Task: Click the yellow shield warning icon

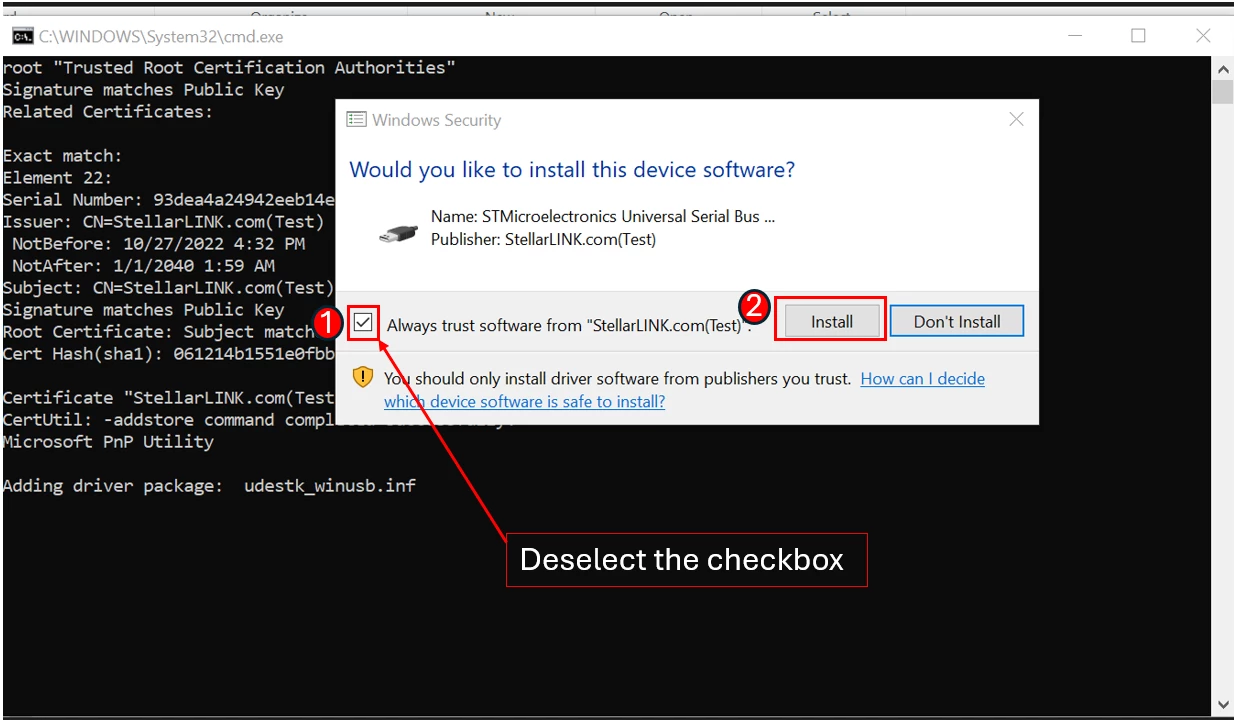Action: 364,379
